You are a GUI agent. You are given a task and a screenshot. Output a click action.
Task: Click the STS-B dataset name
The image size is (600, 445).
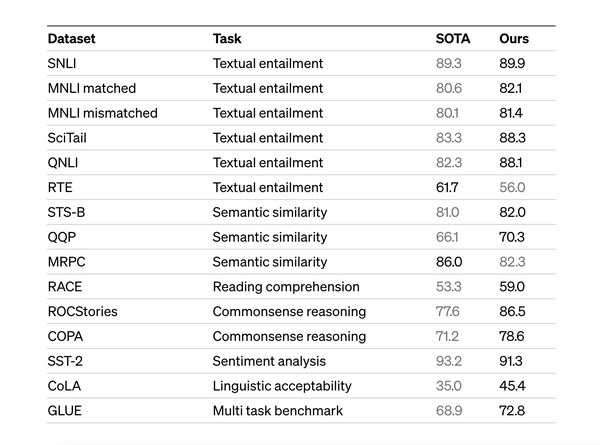(x=66, y=212)
